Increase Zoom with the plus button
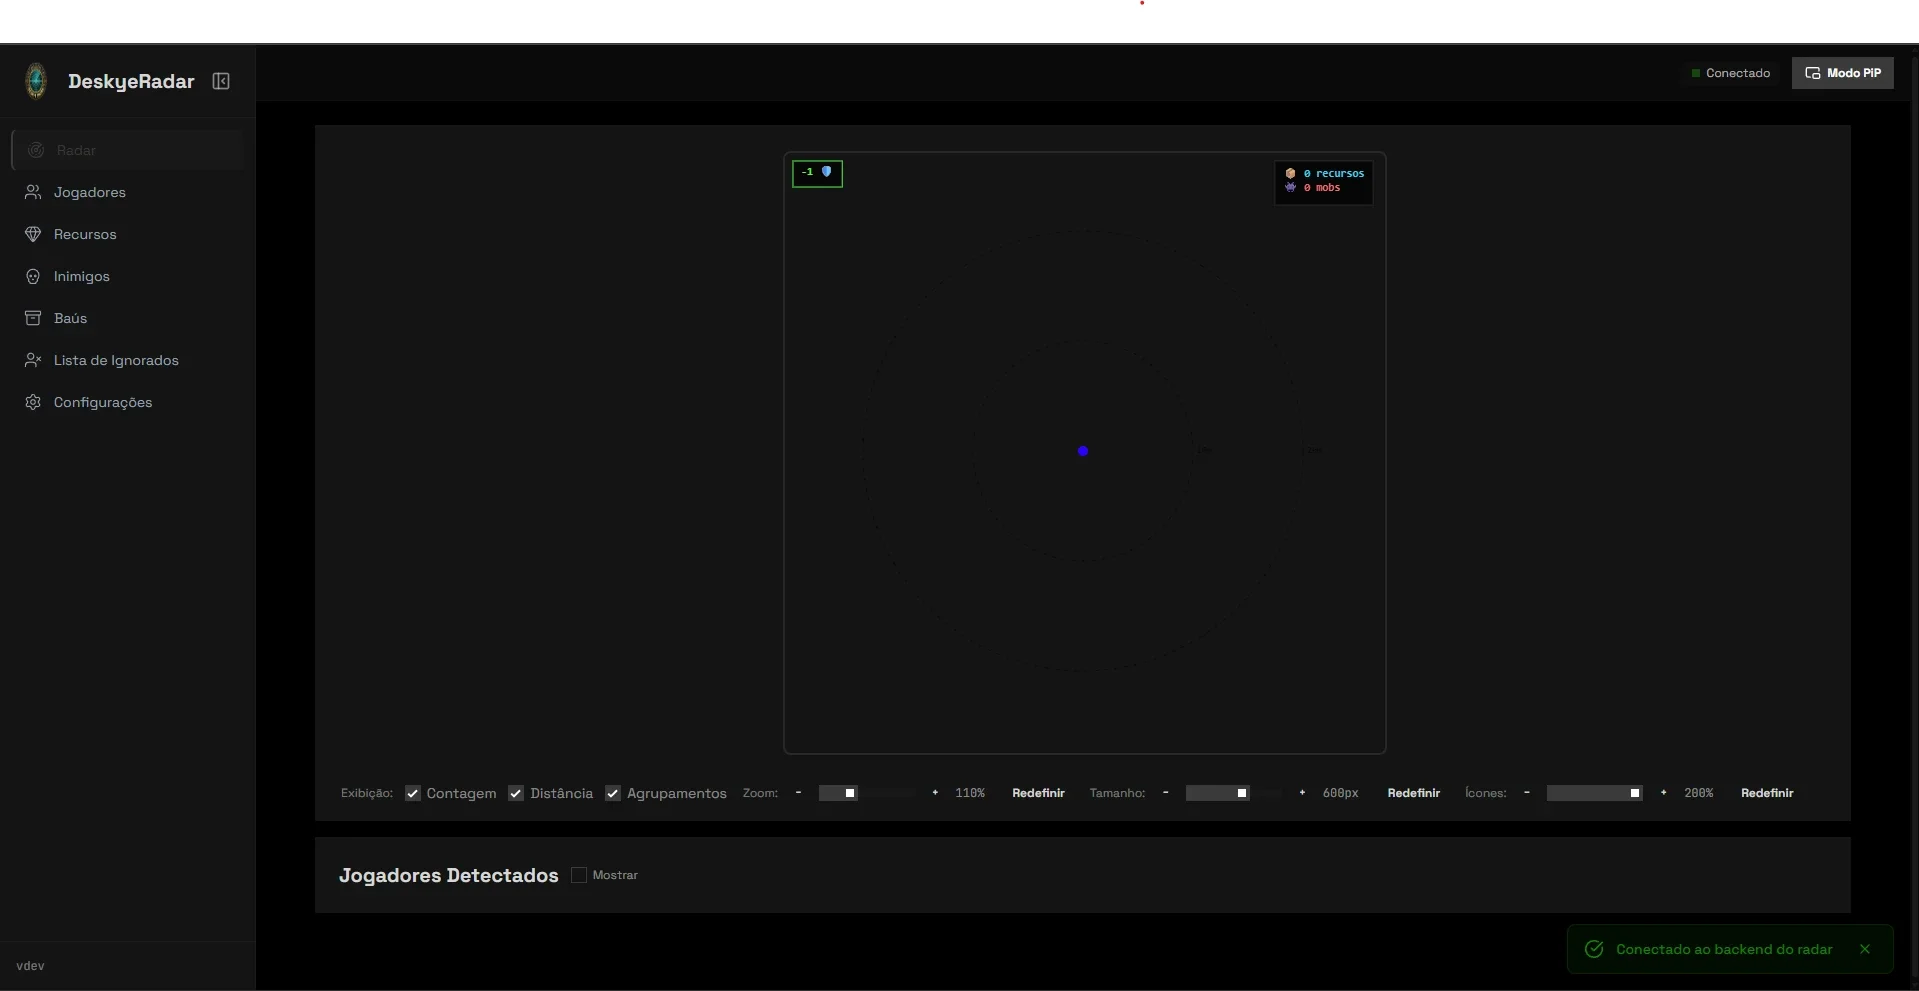 click(935, 793)
